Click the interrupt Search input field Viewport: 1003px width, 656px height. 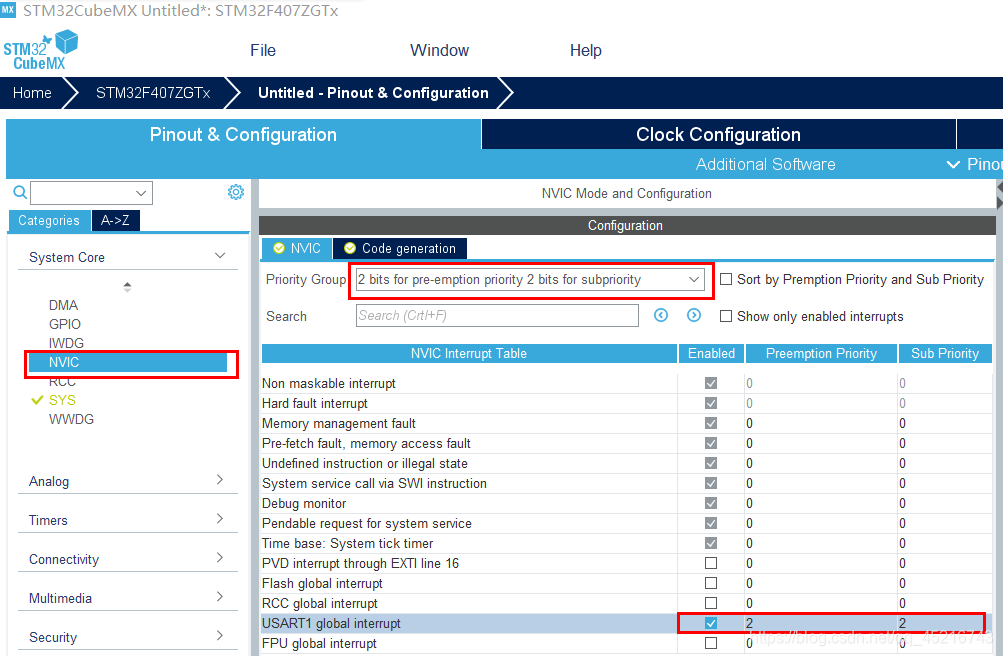point(497,315)
